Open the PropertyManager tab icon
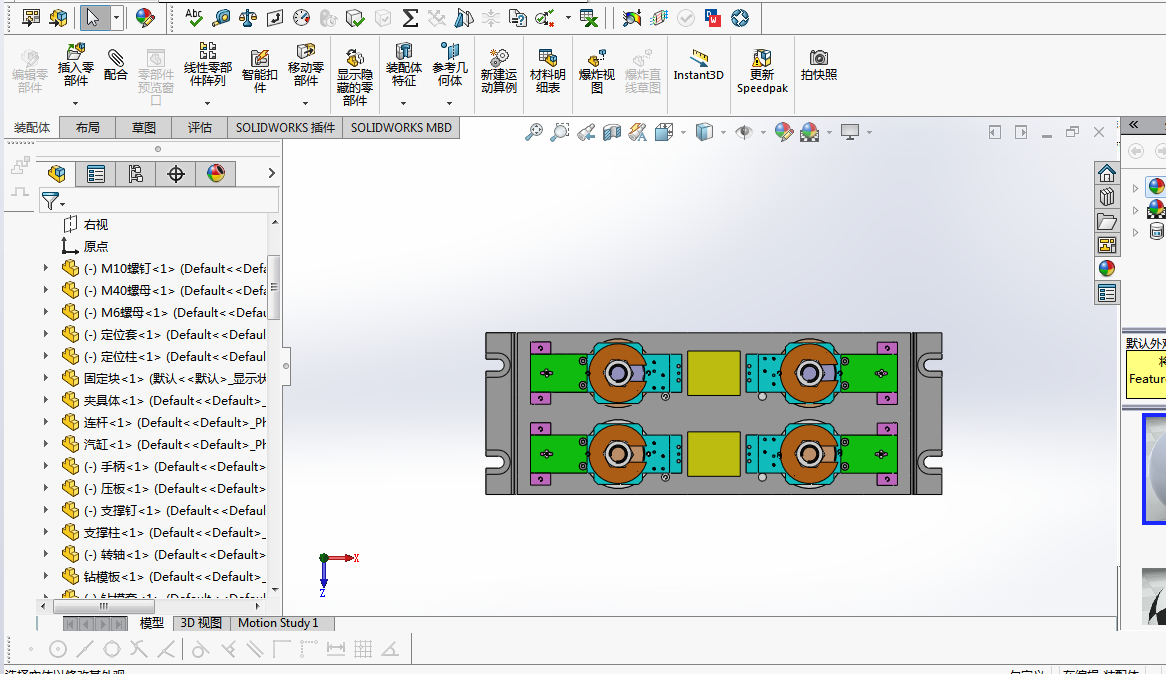Screen dimensions: 1166x674 pyautogui.click(x=96, y=174)
